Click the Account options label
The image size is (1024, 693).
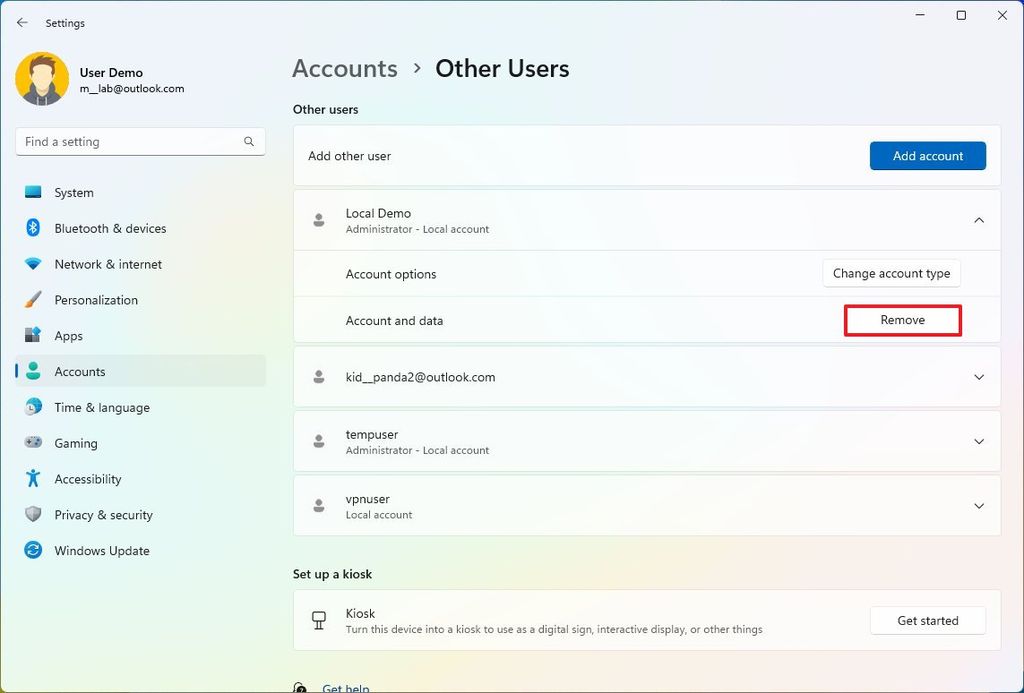[x=391, y=274]
